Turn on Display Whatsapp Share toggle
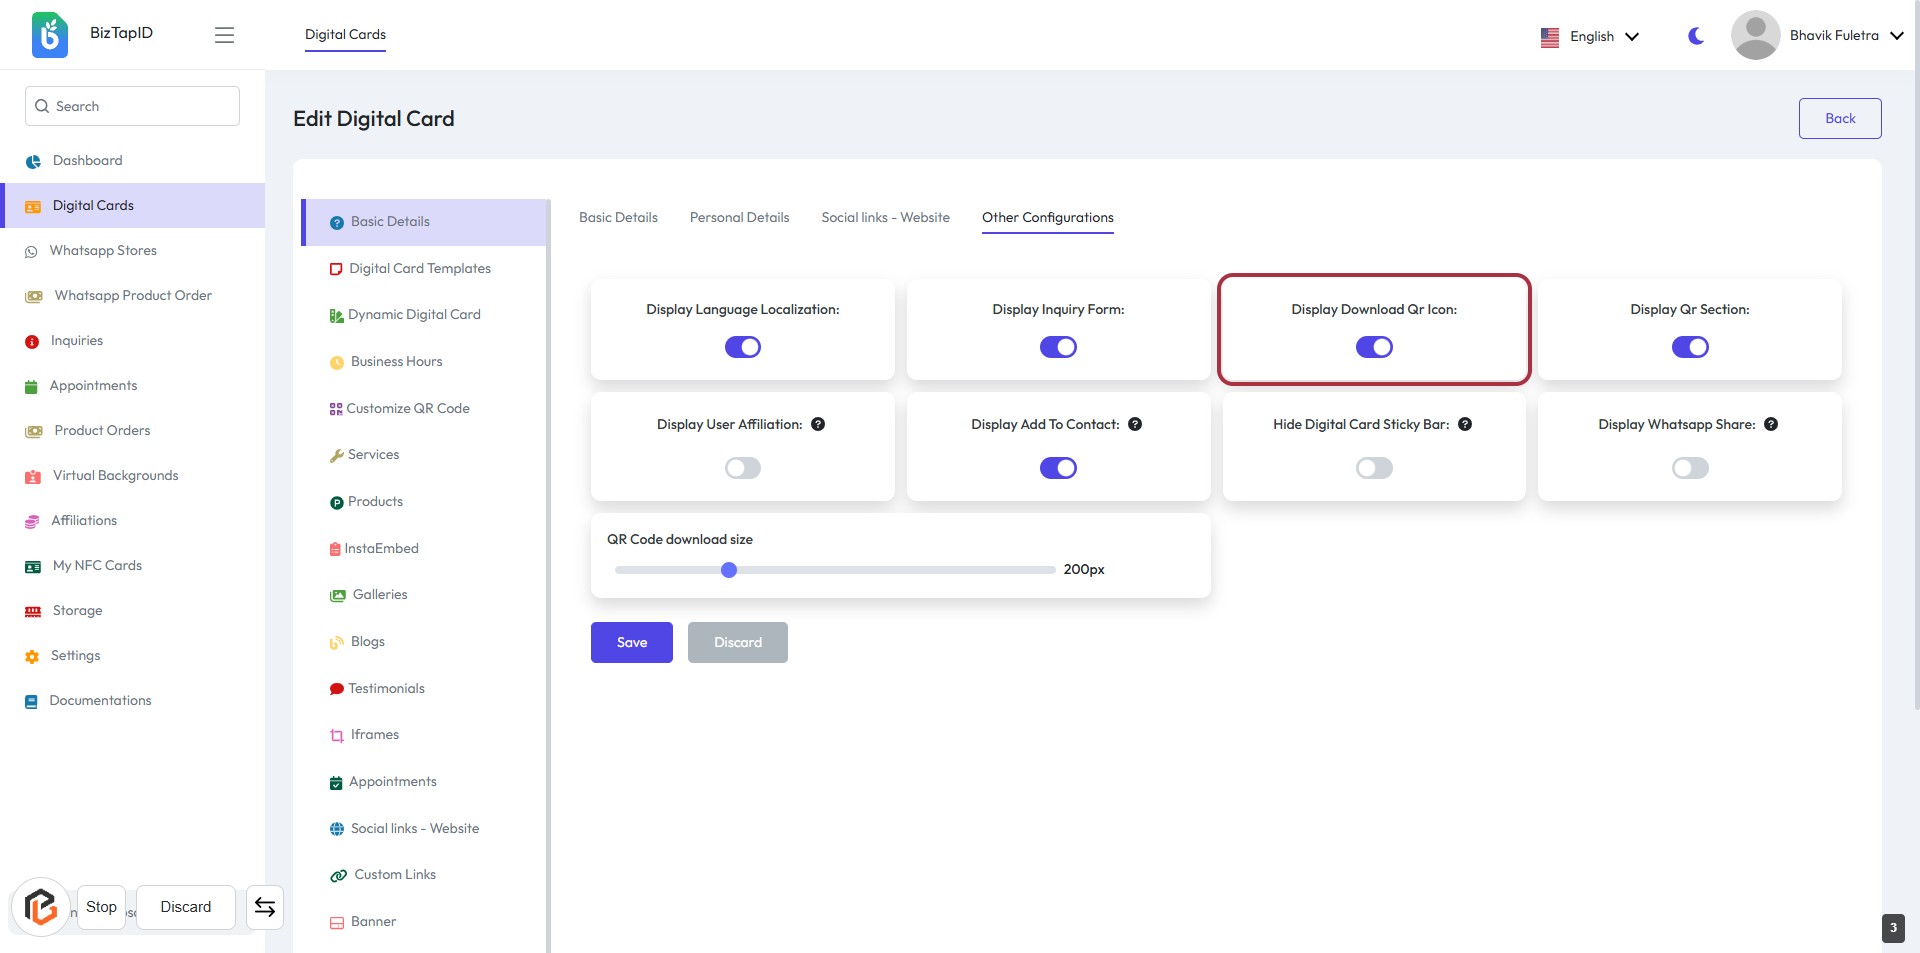Viewport: 1920px width, 953px height. click(x=1690, y=468)
